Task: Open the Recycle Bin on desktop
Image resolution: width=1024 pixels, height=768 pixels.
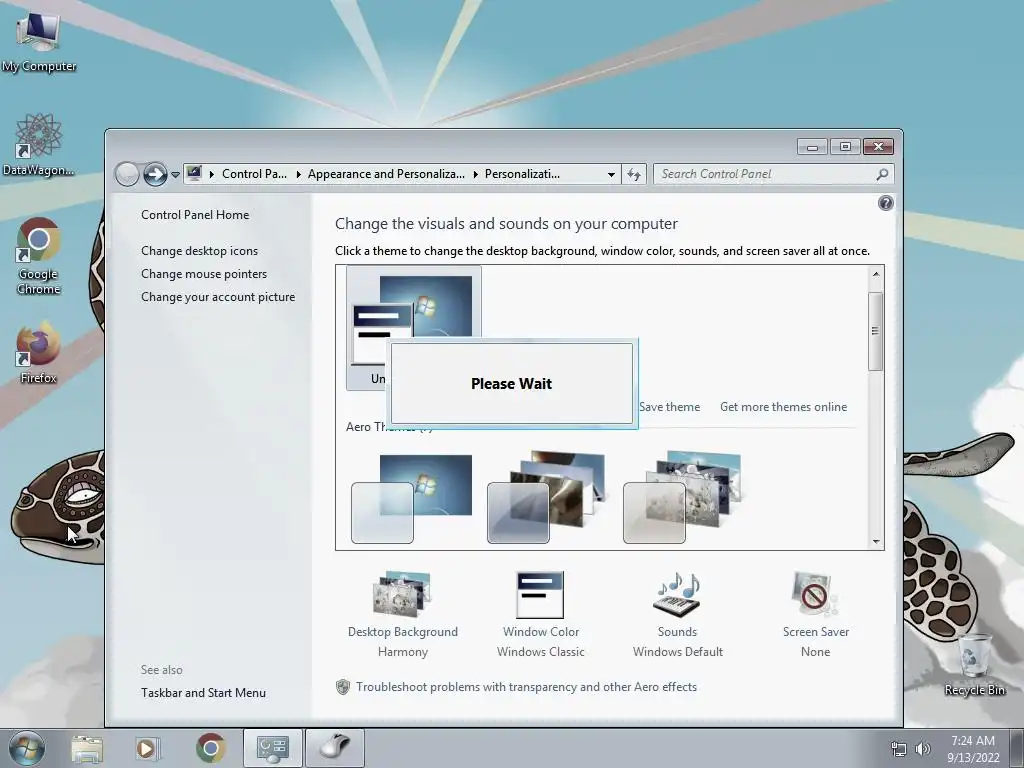Action: [x=974, y=664]
